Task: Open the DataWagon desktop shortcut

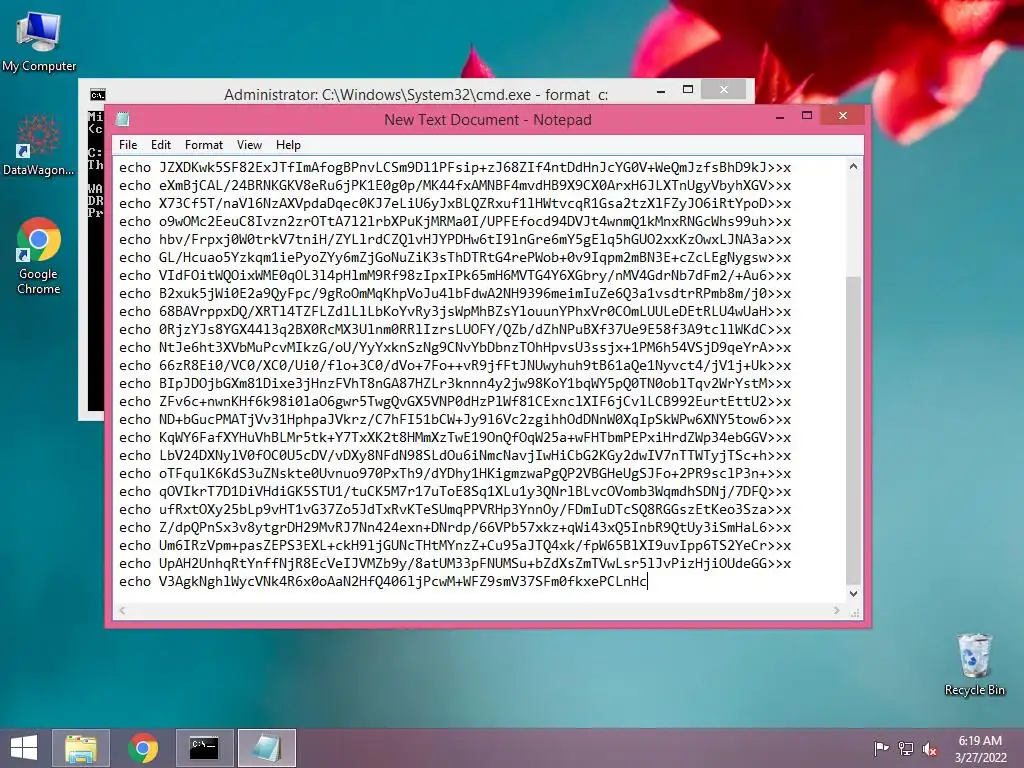Action: pos(39,145)
